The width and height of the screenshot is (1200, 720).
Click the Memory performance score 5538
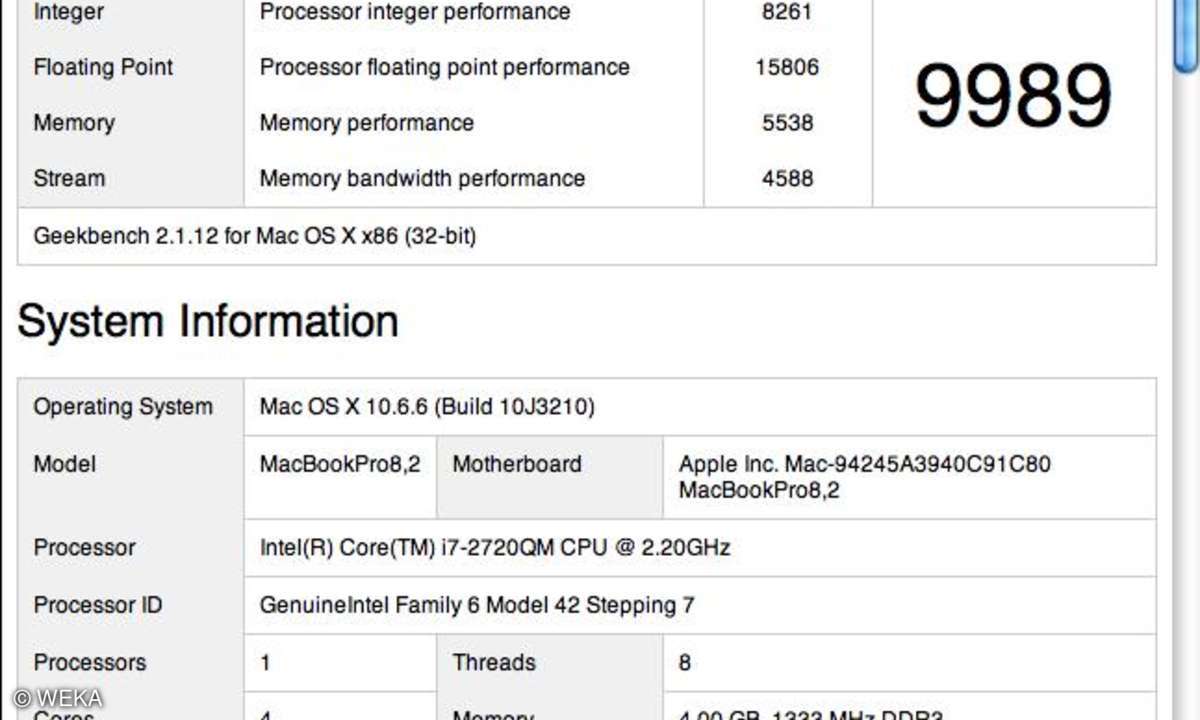click(786, 123)
